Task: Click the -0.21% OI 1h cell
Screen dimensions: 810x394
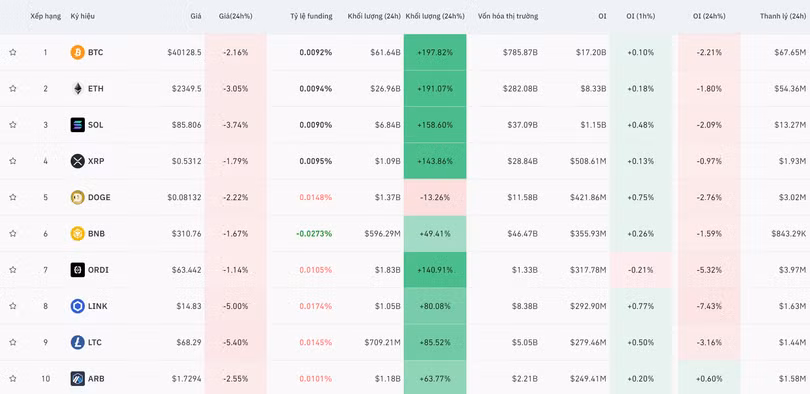Action: (641, 270)
